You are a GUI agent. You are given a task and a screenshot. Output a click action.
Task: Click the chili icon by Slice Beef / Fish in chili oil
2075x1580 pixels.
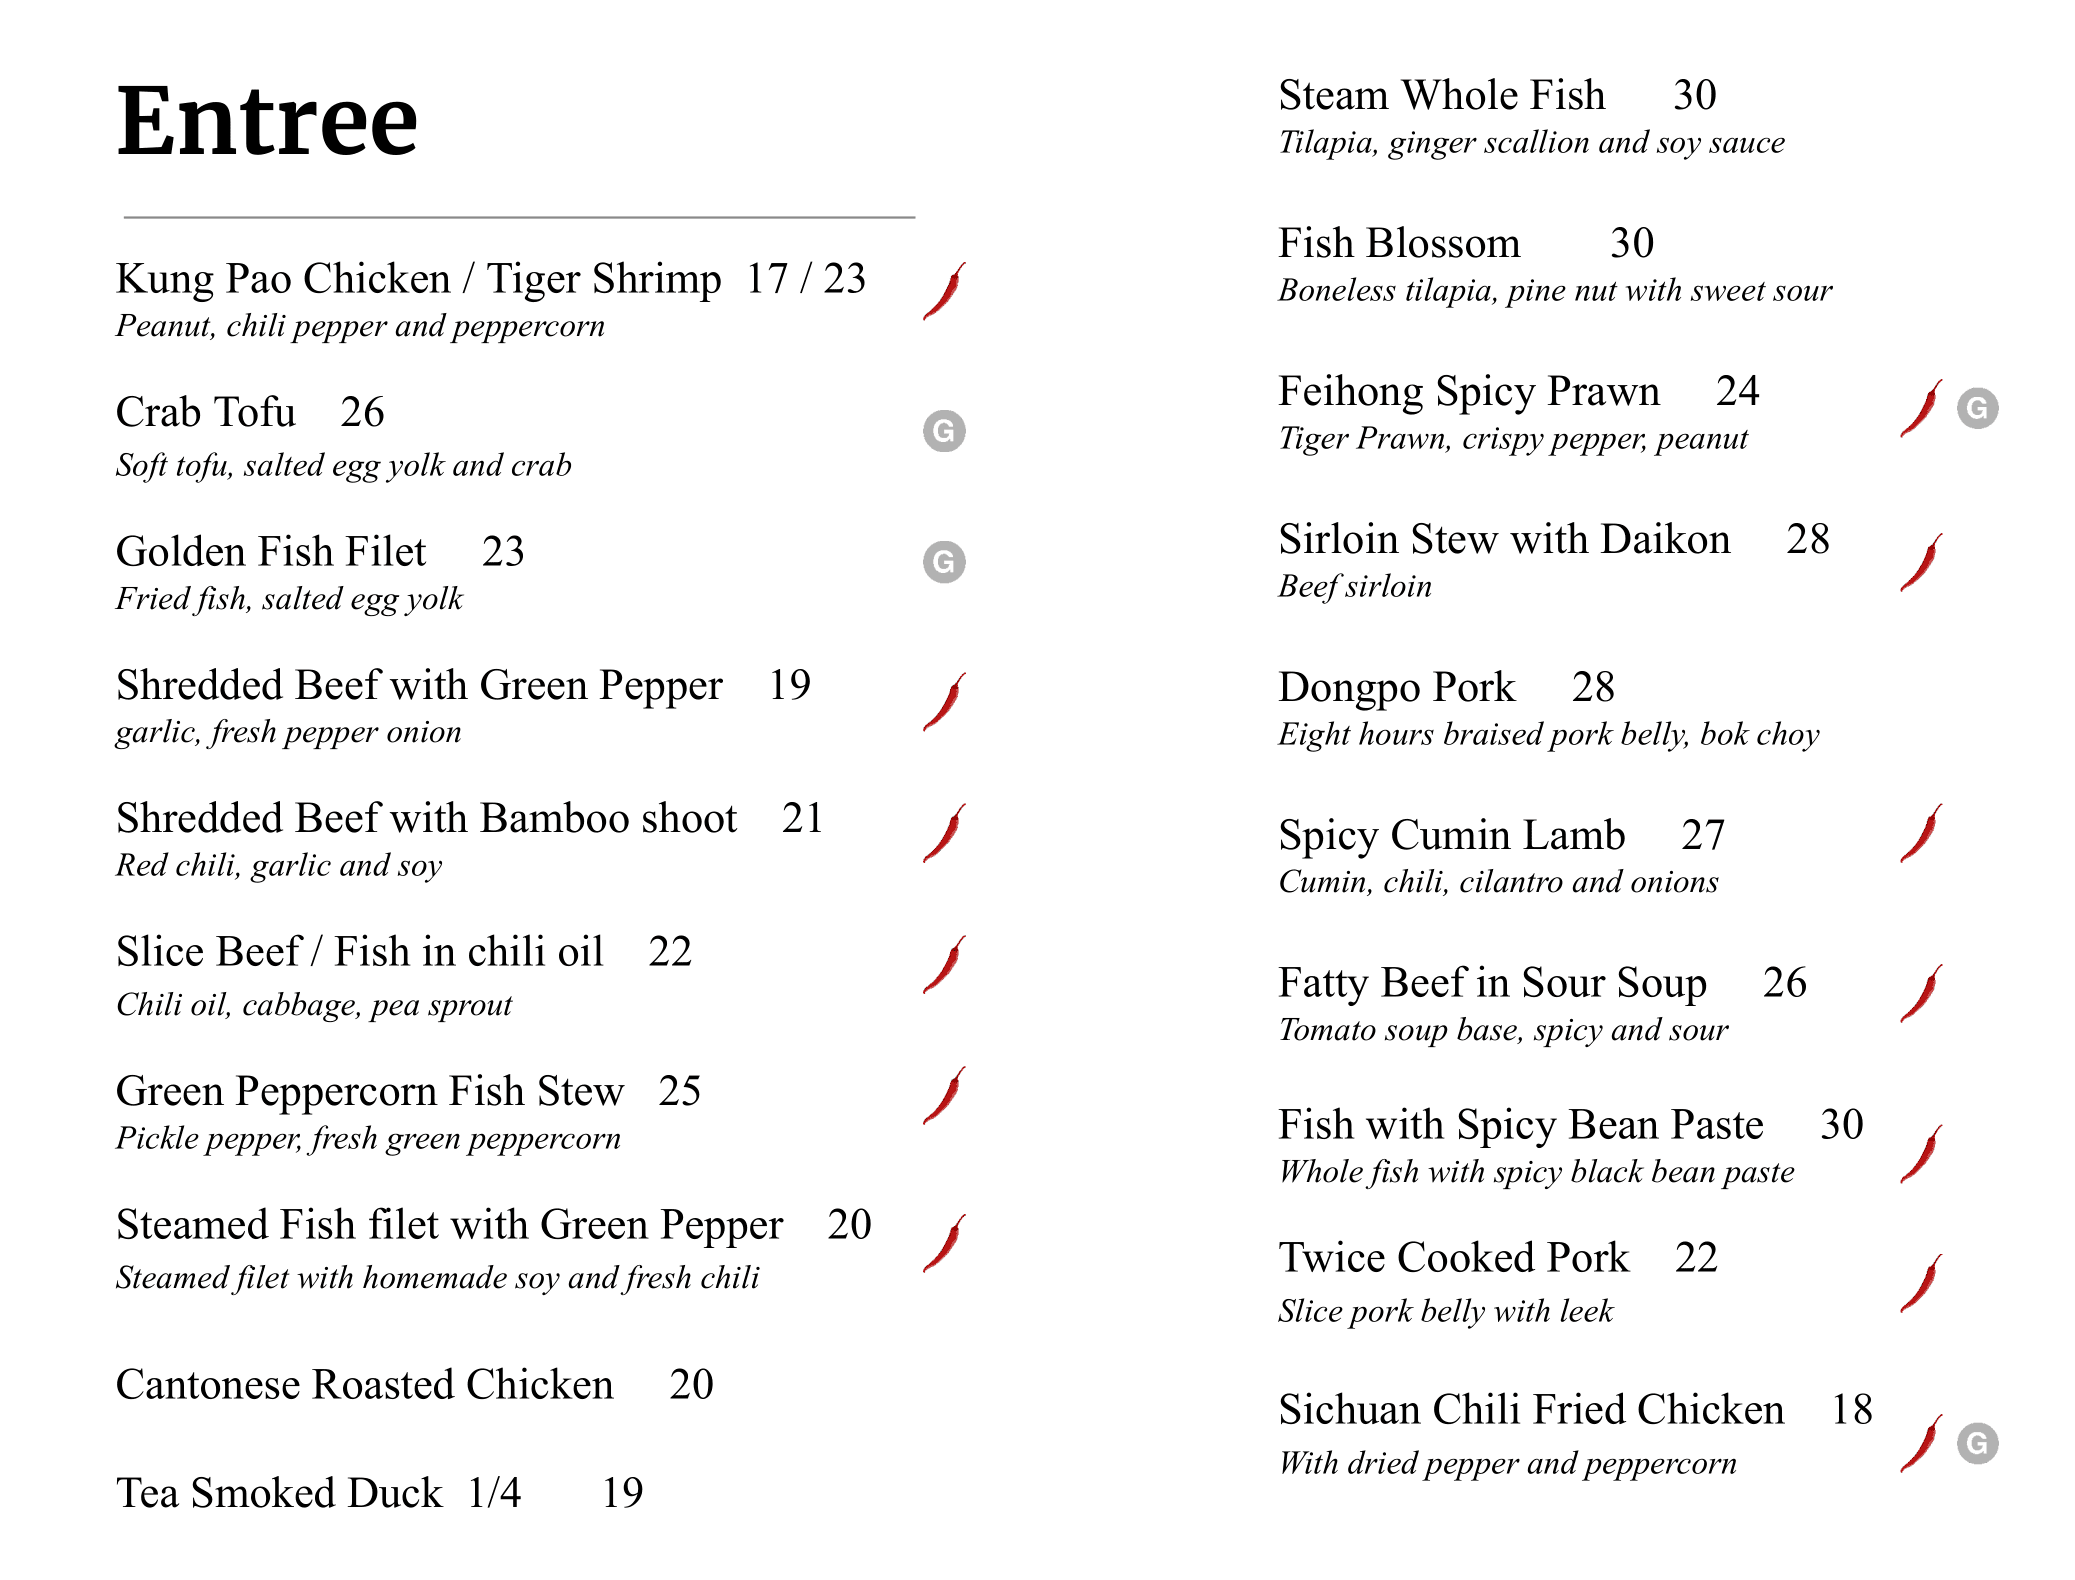pyautogui.click(x=945, y=965)
